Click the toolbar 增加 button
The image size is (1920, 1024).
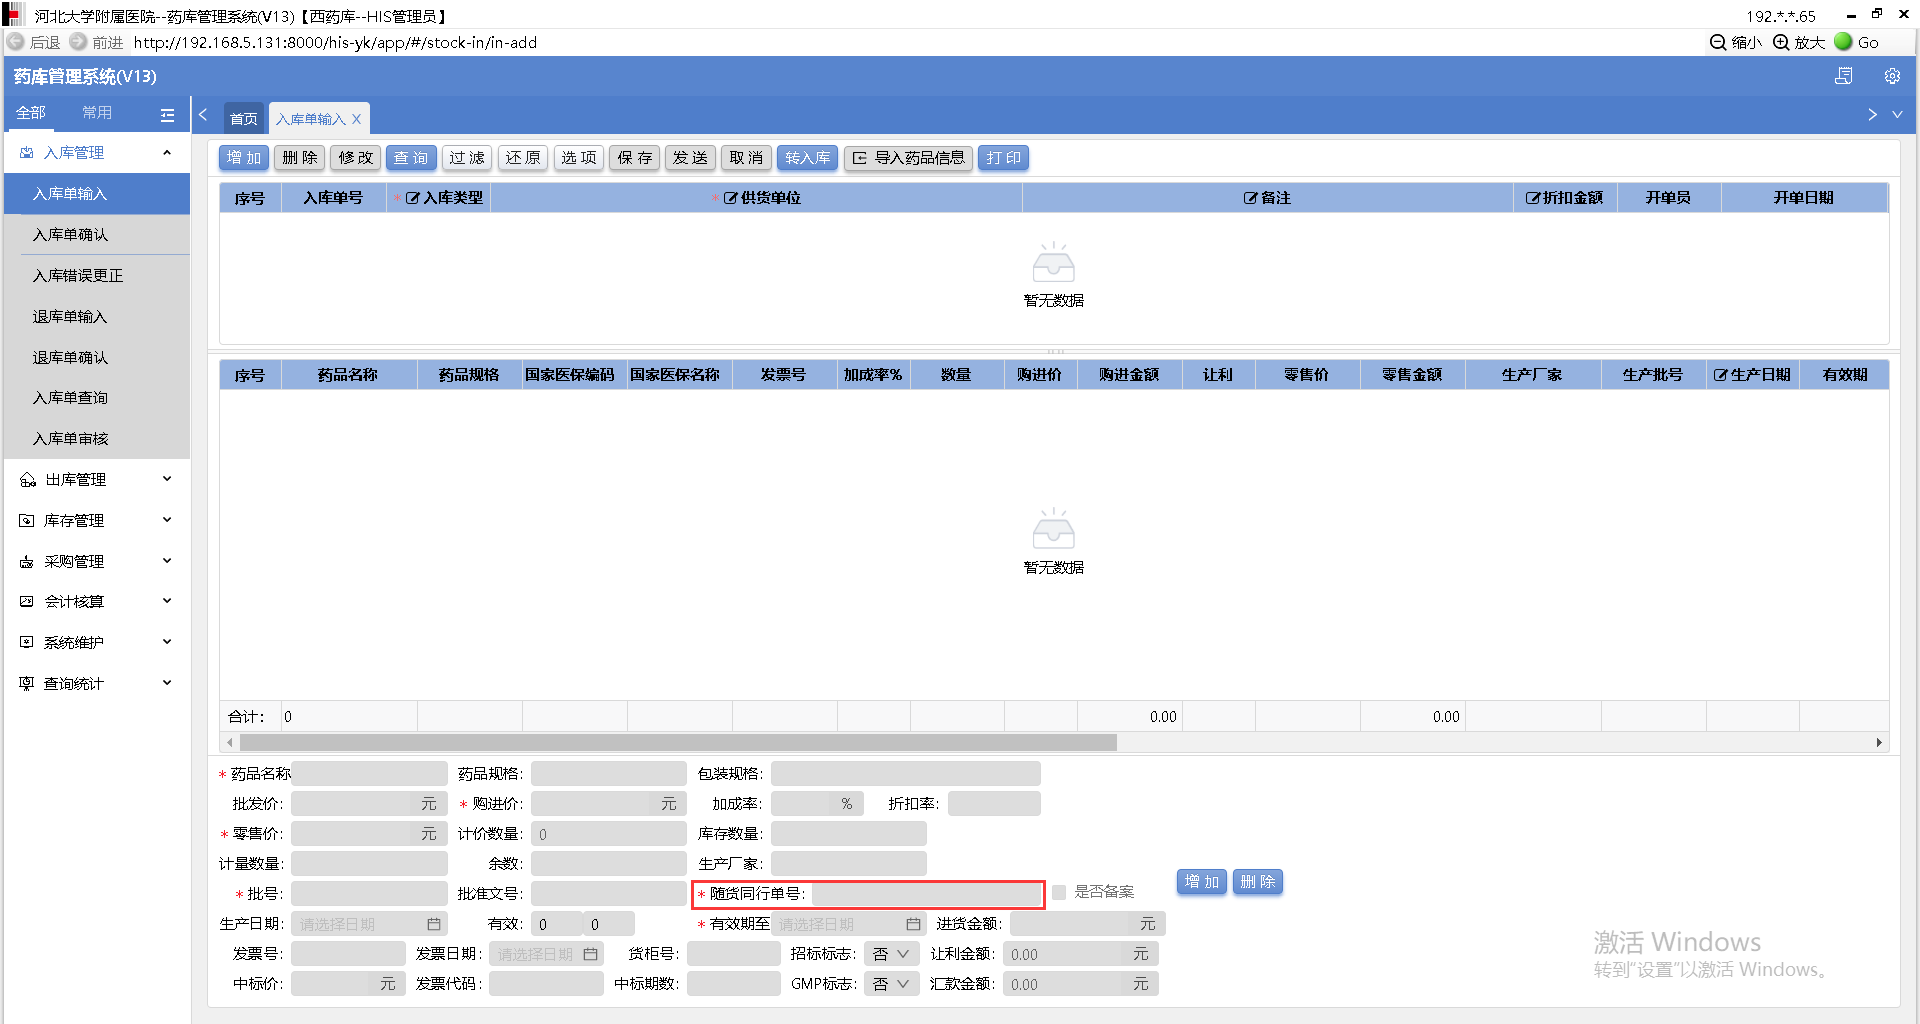[x=244, y=158]
